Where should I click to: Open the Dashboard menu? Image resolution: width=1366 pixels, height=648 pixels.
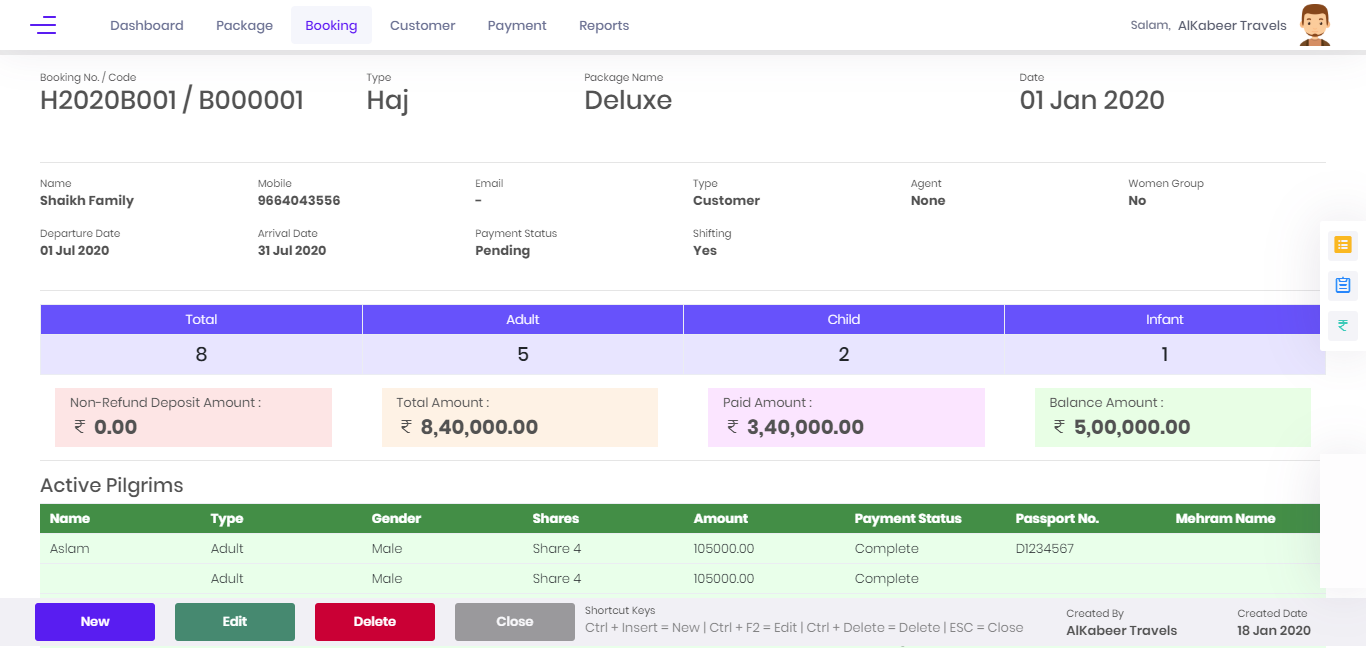pos(147,26)
